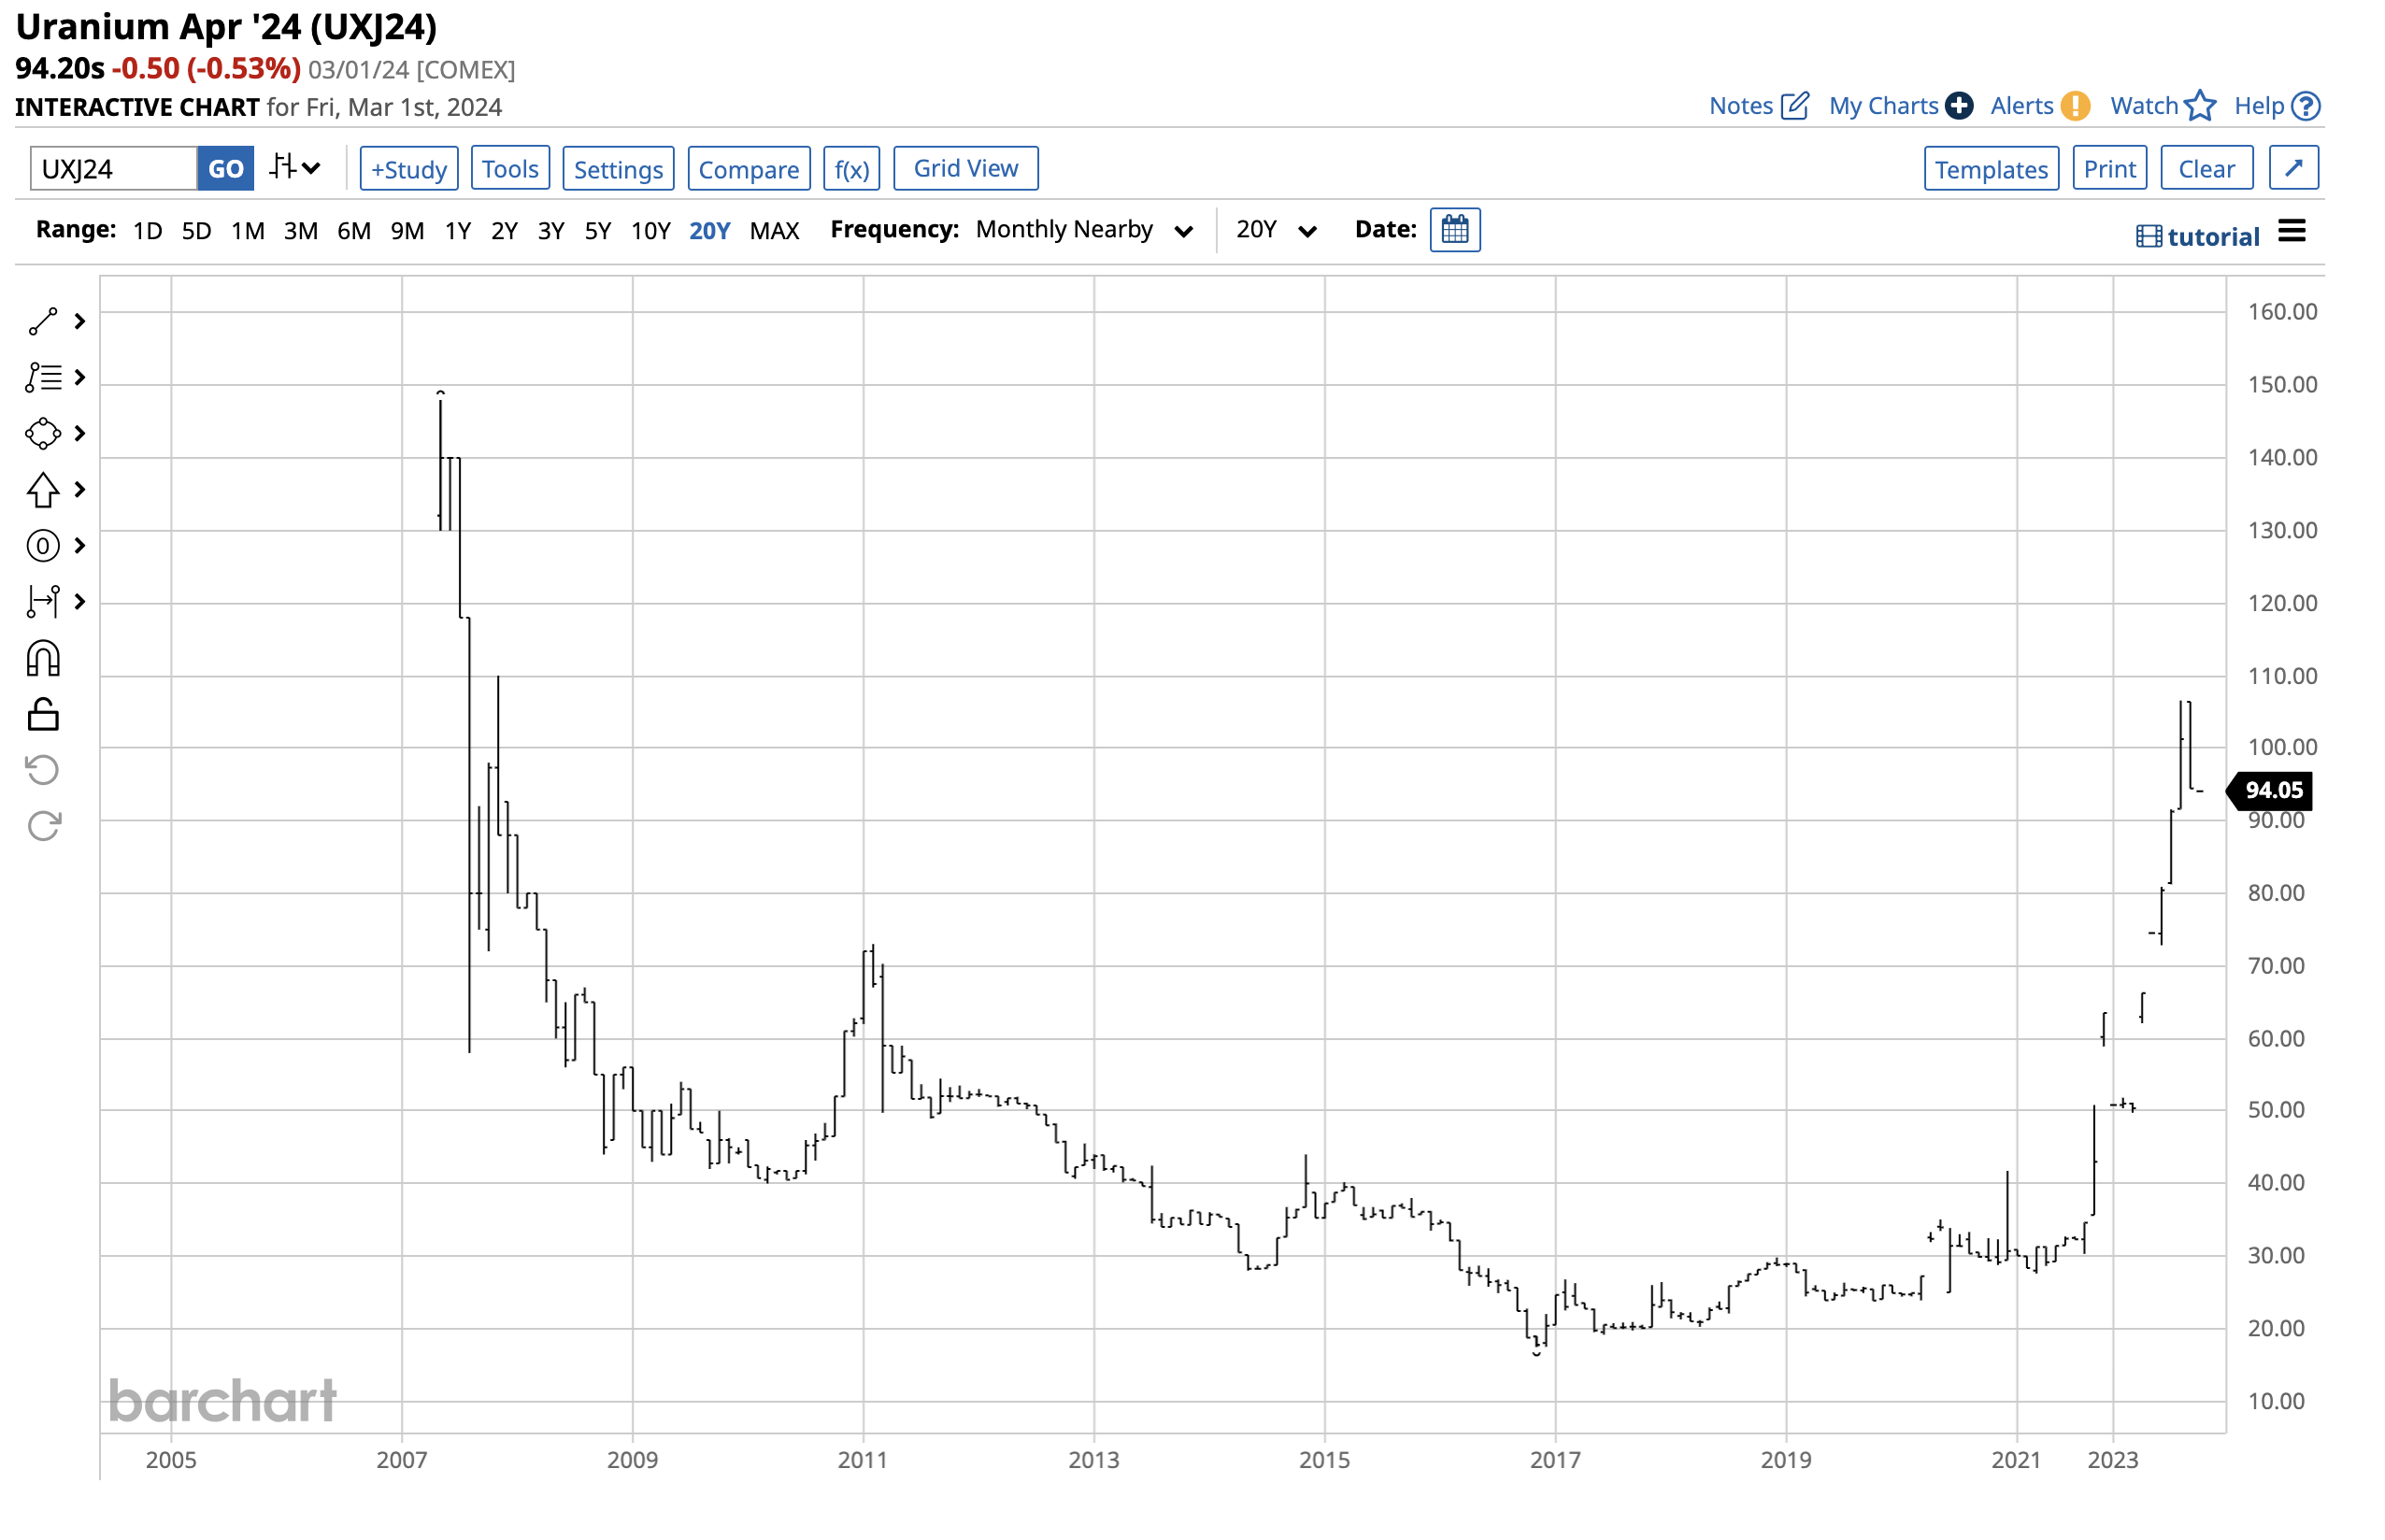Select the trend line drawing tool
This screenshot has width=2385, height=1540.
pos(43,321)
